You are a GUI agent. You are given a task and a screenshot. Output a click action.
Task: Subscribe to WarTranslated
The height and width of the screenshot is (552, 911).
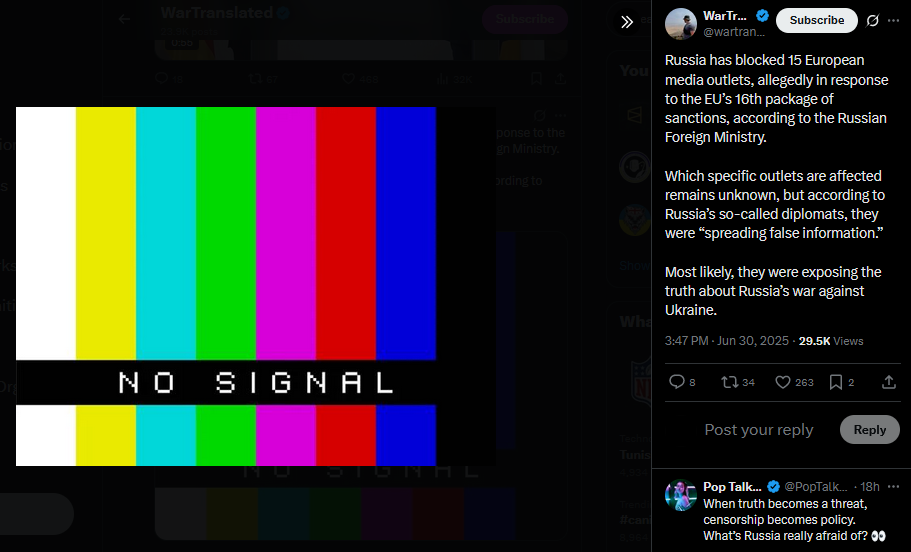point(816,20)
